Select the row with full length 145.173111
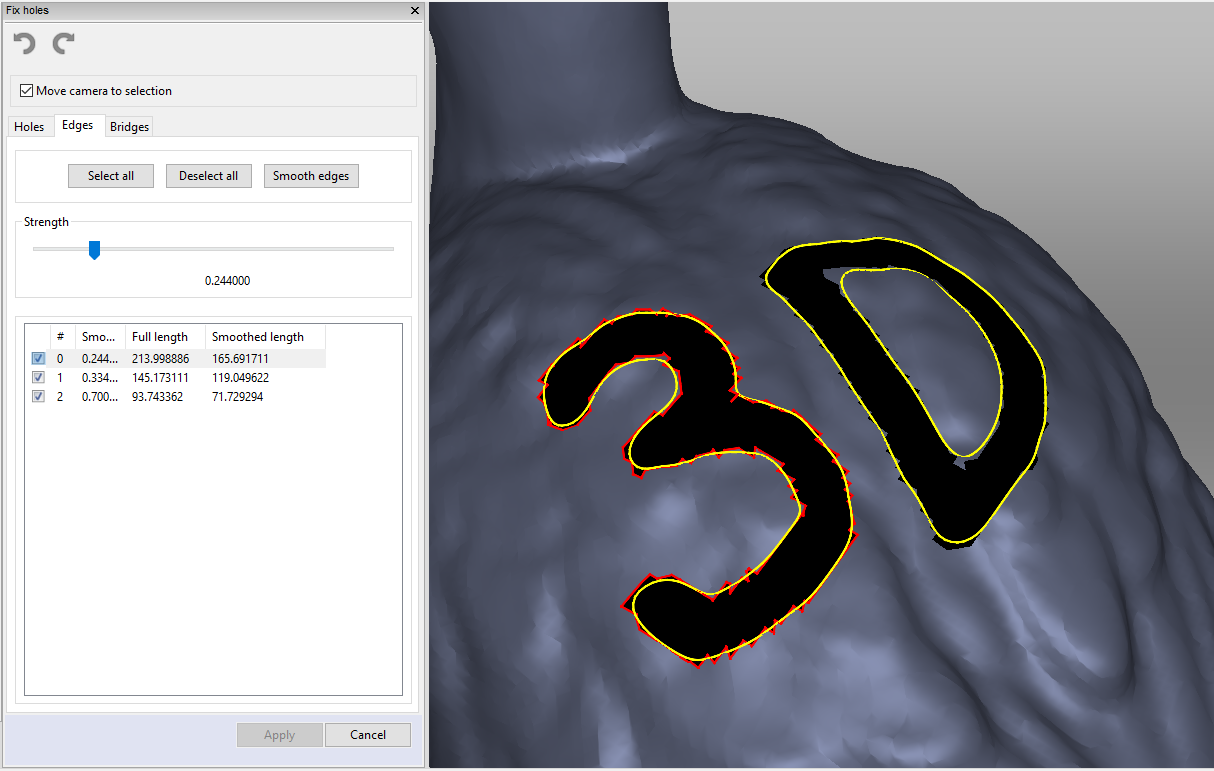The image size is (1214, 771). [160, 378]
